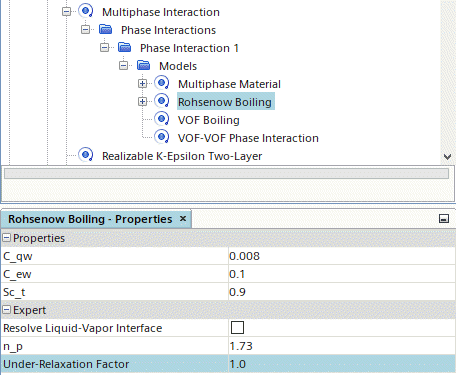The height and width of the screenshot is (375, 456).
Task: Collapse the Multiphase Interaction tree node
Action: coord(66,12)
